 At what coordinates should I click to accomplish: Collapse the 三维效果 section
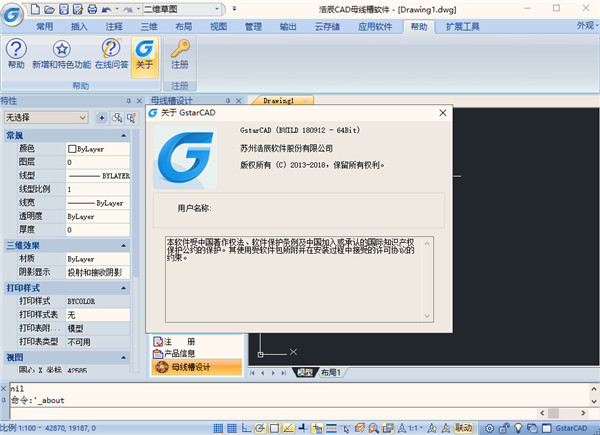point(124,246)
